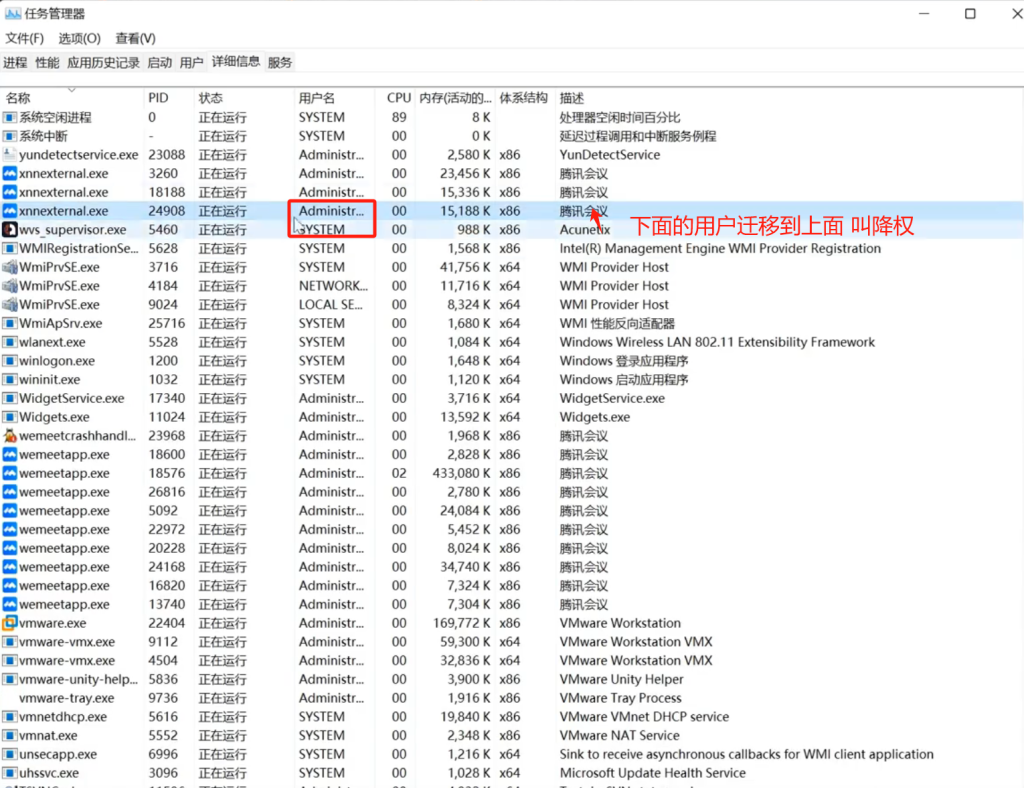This screenshot has height=788, width=1024.
Task: Click the vmnetdhcp.exe process icon
Action: [x=9, y=717]
